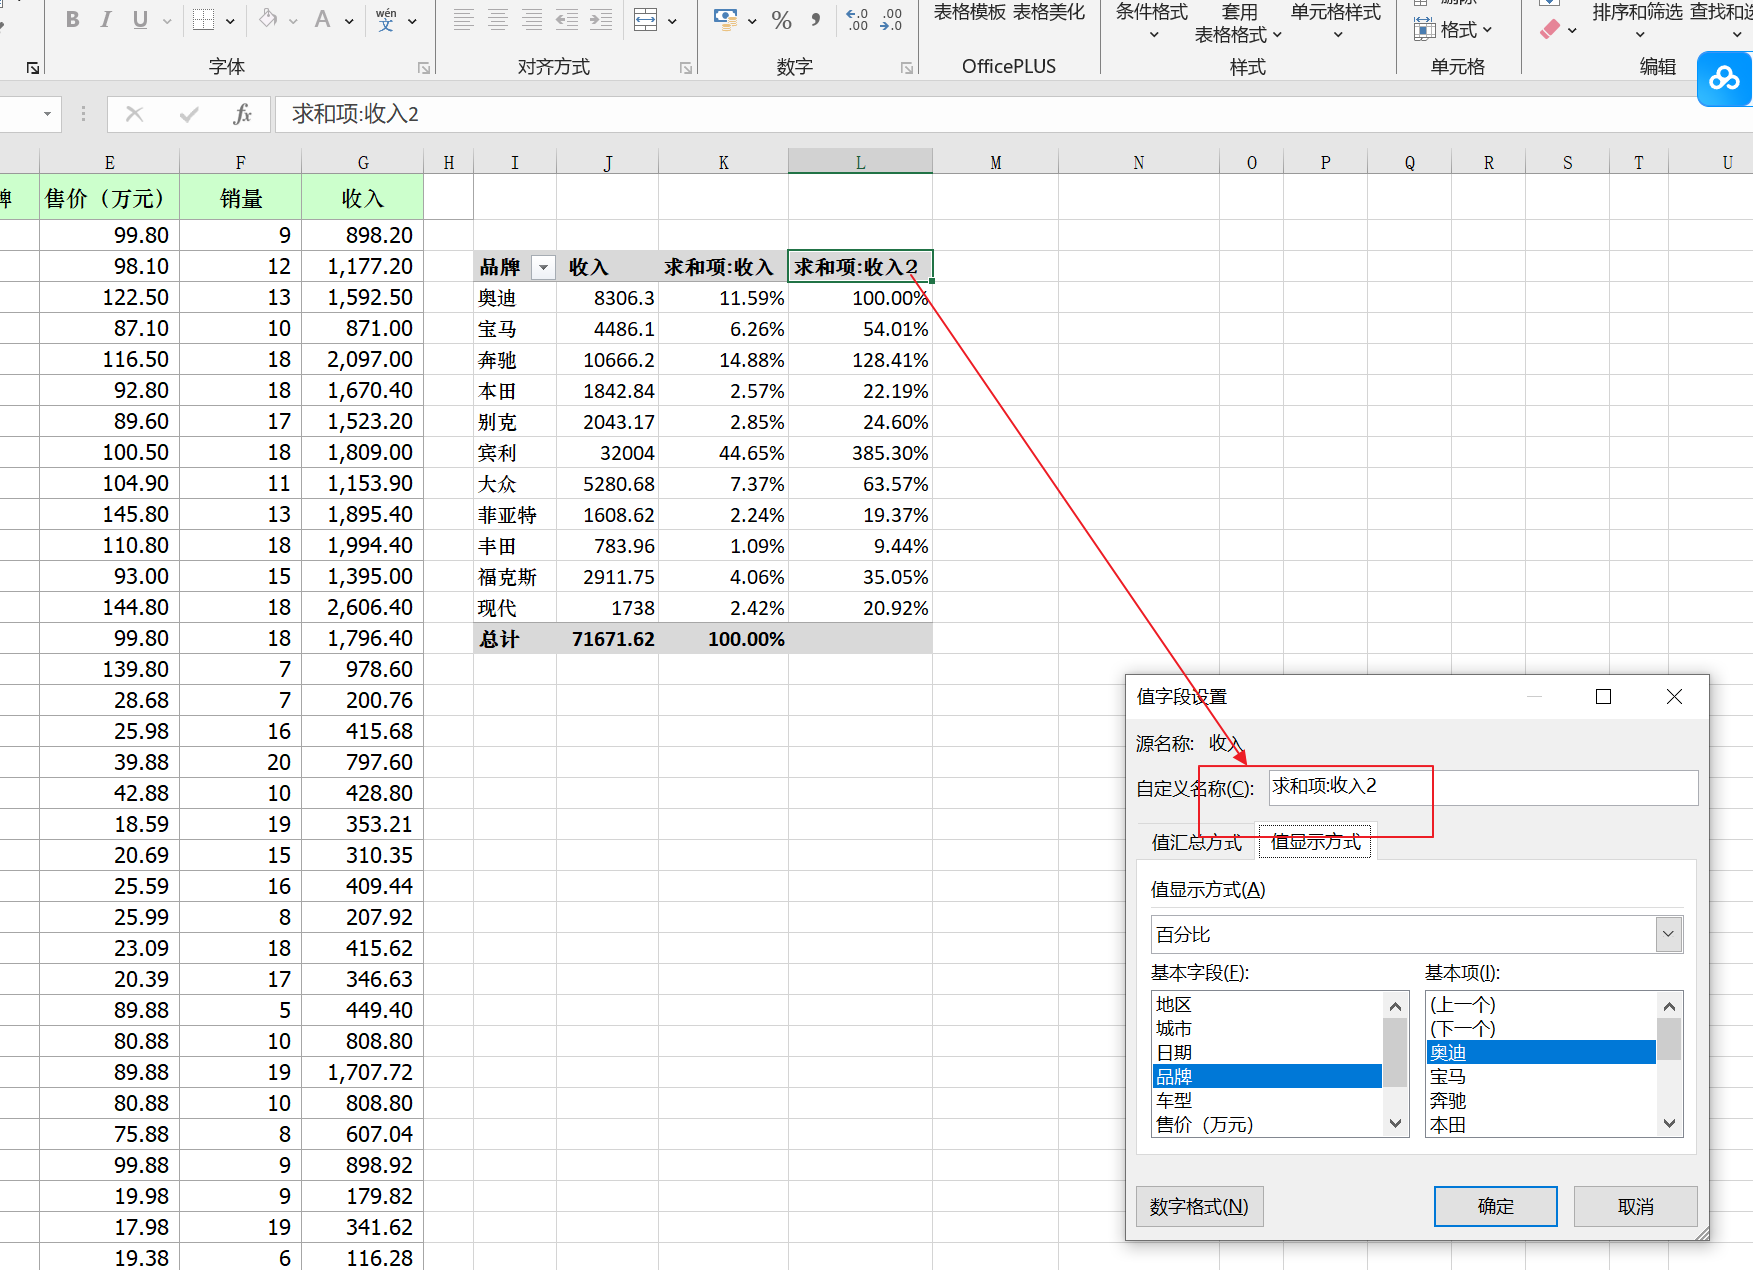Select 日期 in the base field list

(x=1267, y=1052)
